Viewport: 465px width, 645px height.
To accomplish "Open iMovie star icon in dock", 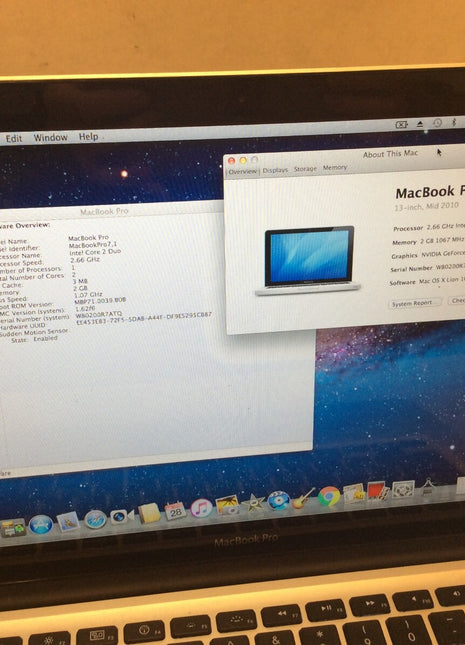I will point(253,503).
